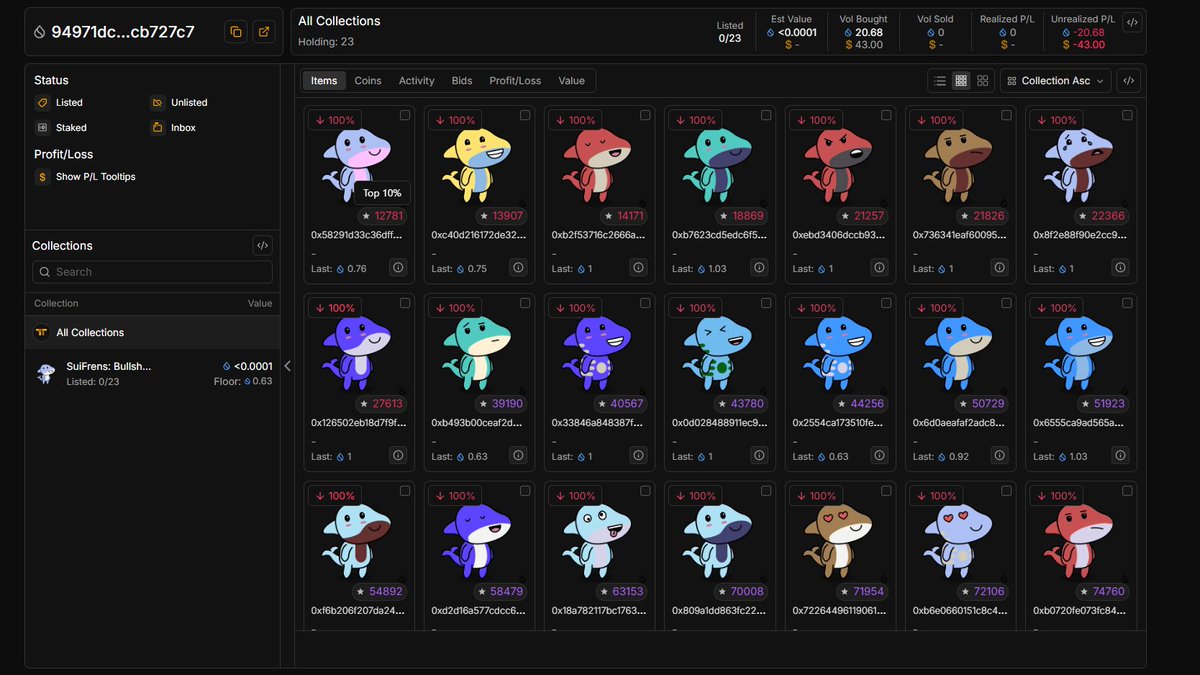Collapse the left sidebar with arrow
The height and width of the screenshot is (675, 1200).
click(x=287, y=366)
